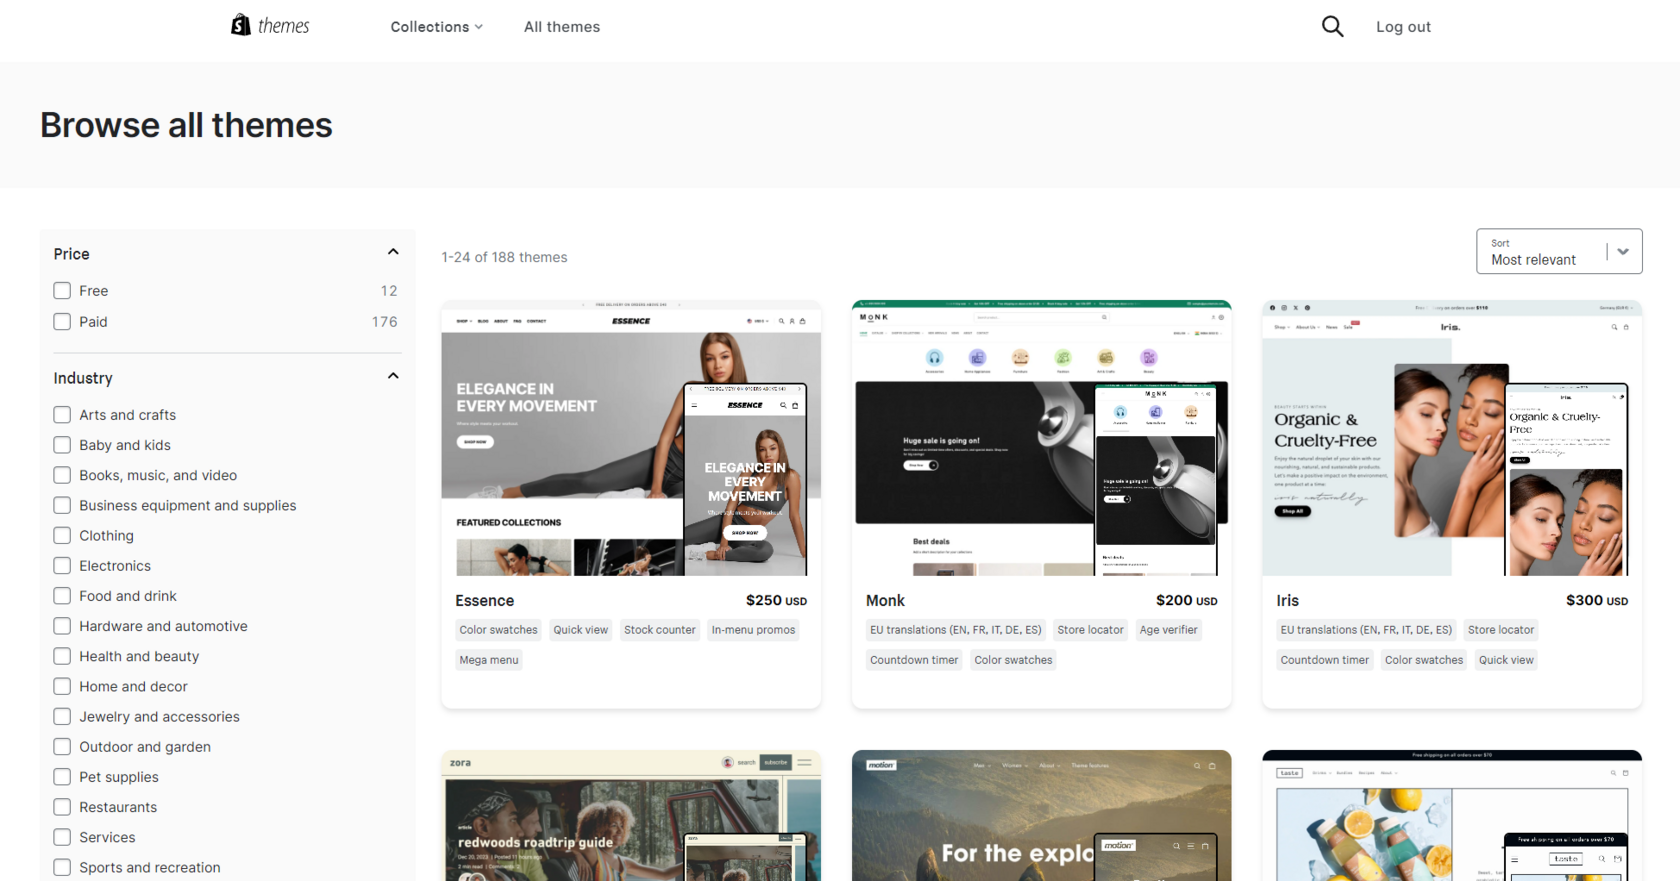
Task: Click Monk's Countdown timer tag
Action: tap(914, 660)
